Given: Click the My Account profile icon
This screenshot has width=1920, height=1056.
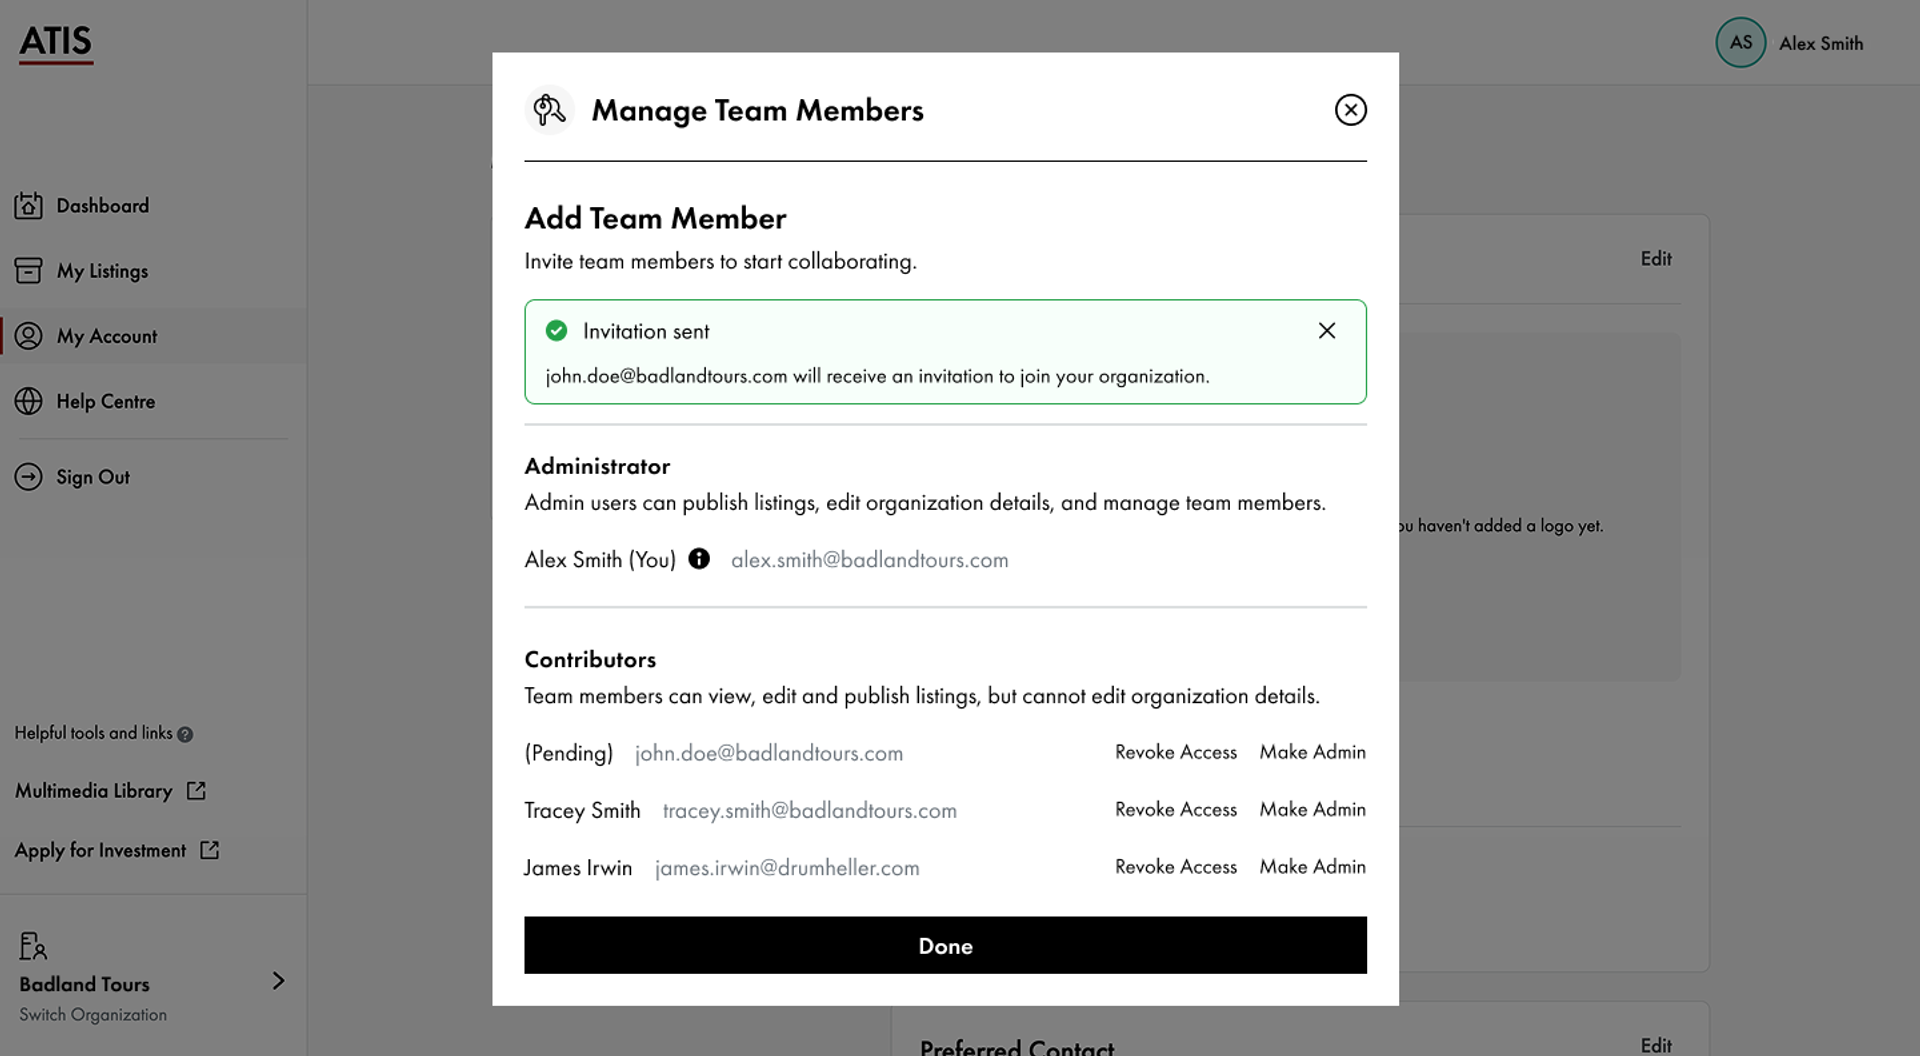Looking at the screenshot, I should point(28,336).
